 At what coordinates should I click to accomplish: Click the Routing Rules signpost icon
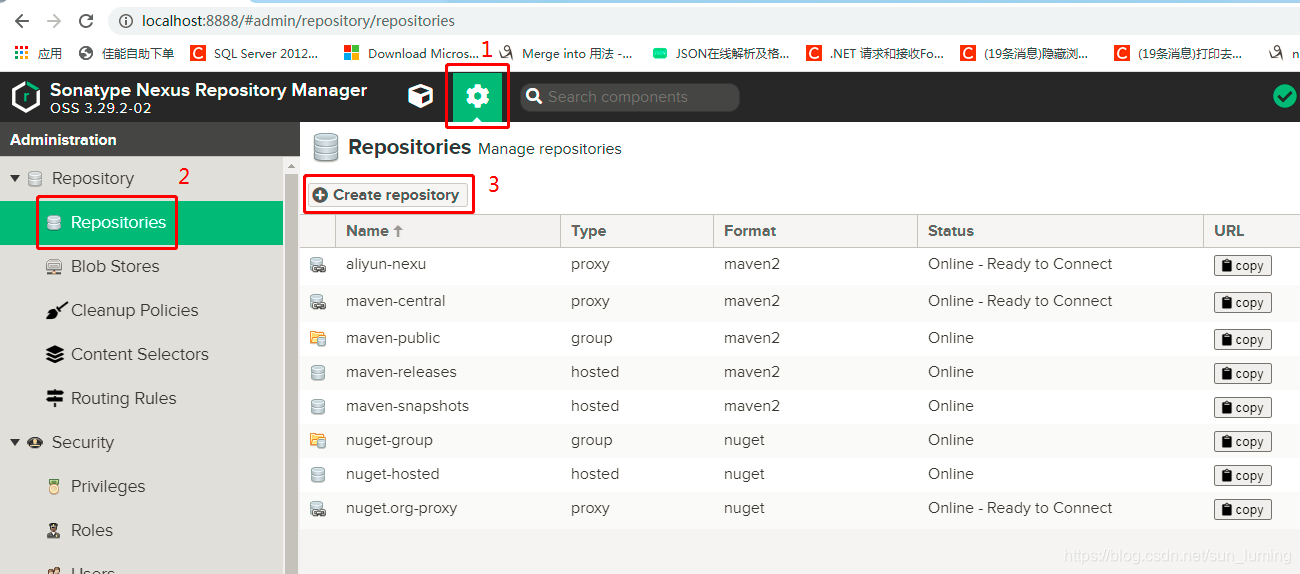tap(54, 399)
